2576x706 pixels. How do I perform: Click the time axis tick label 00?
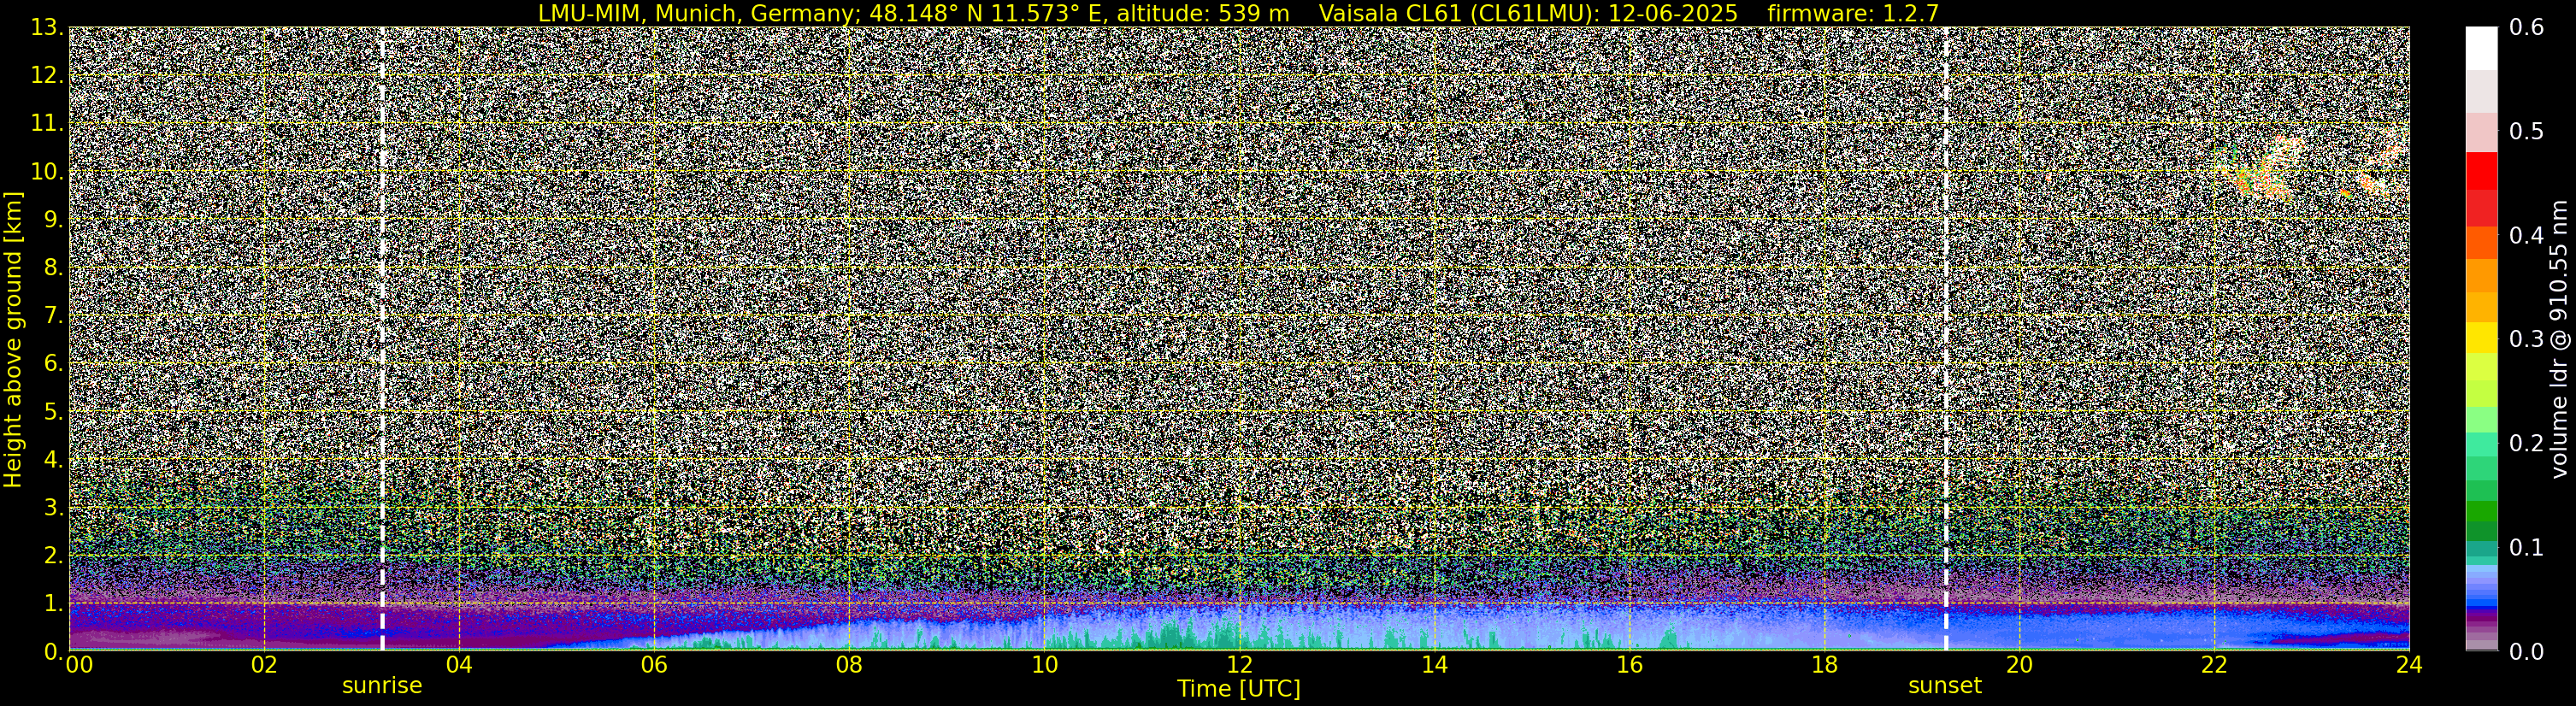click(79, 665)
